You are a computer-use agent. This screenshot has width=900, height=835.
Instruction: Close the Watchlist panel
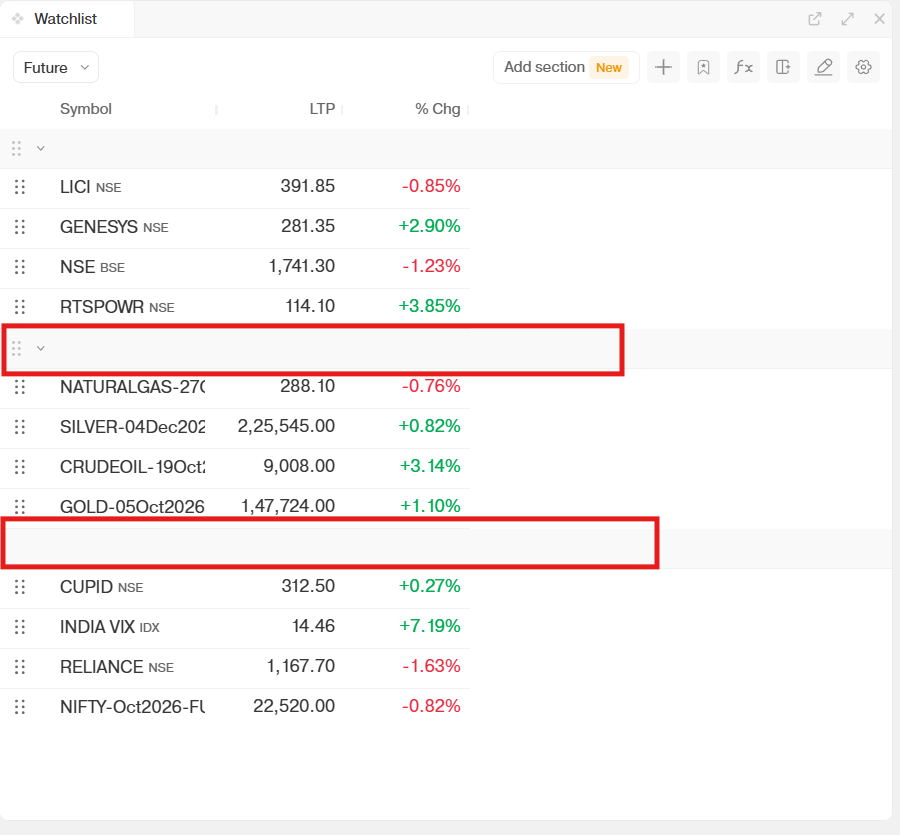879,19
